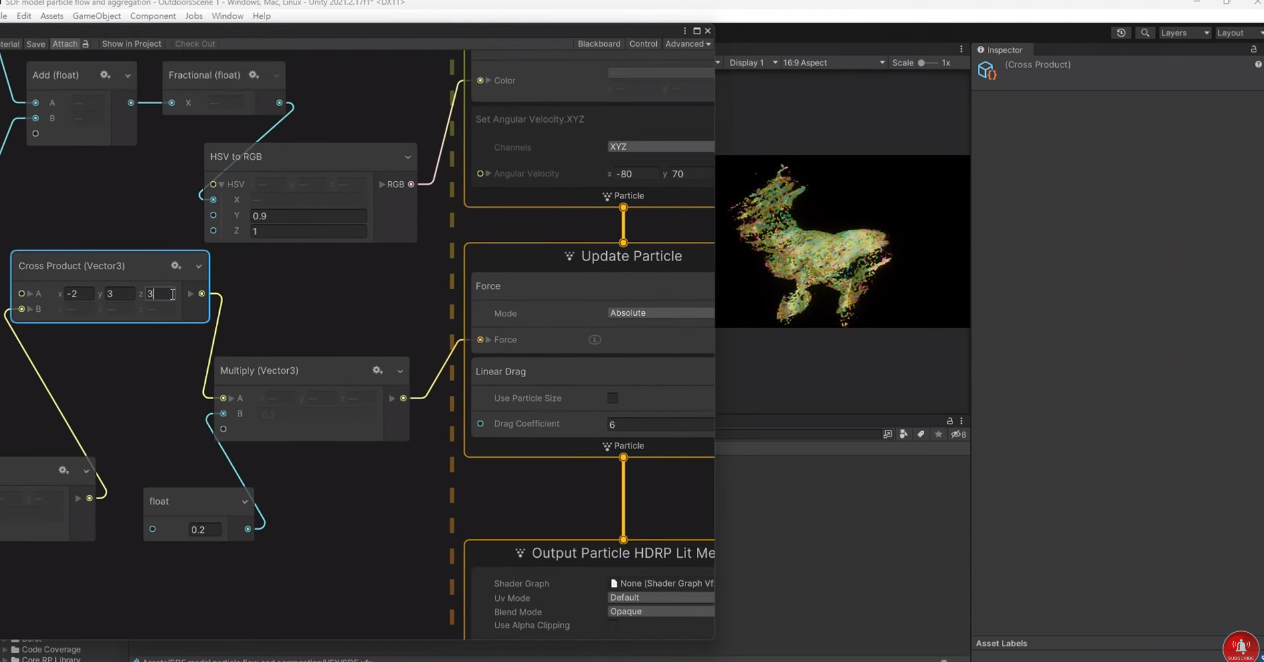Screen dimensions: 1264x662
Task: Click the Show in Project button
Action: [131, 43]
